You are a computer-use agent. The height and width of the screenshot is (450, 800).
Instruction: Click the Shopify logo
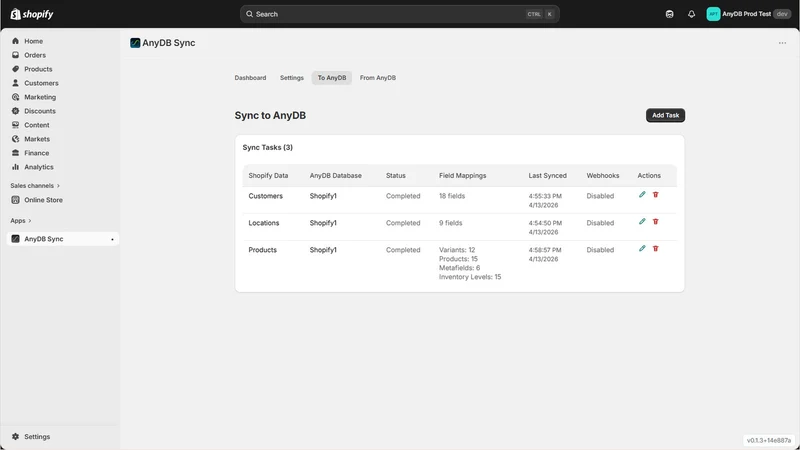click(32, 14)
